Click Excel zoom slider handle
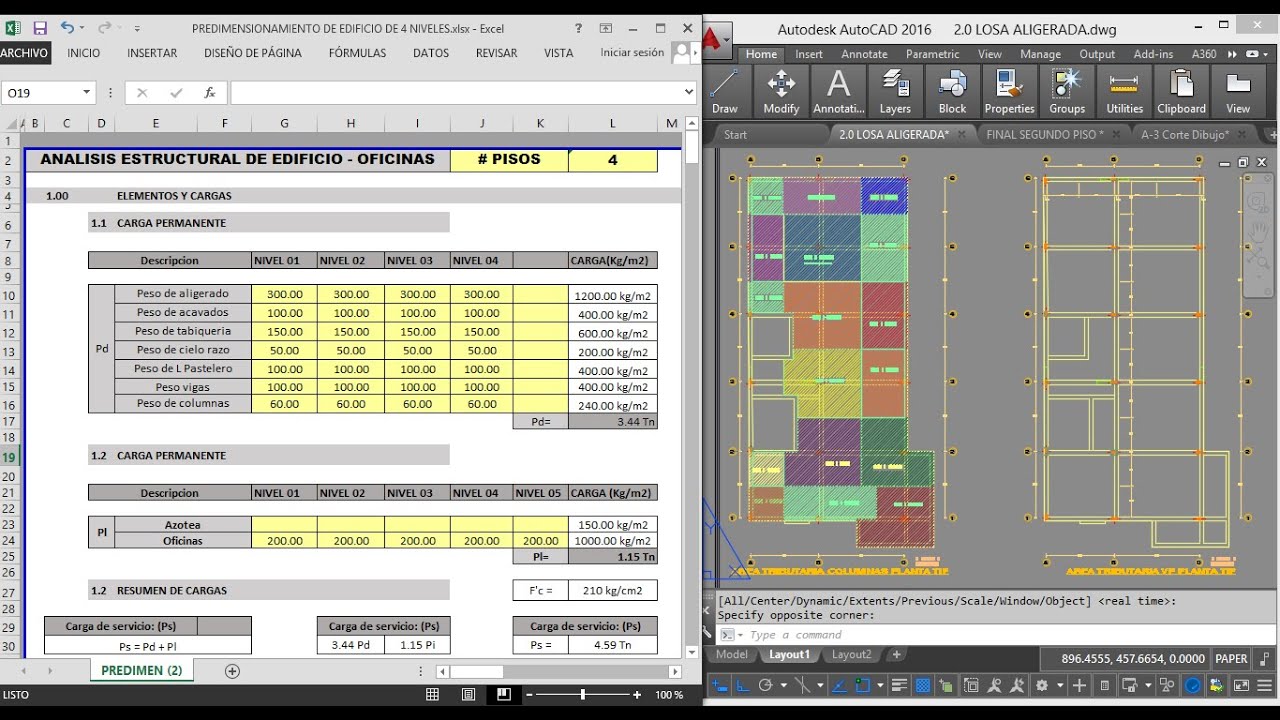1280x720 pixels. pos(583,694)
